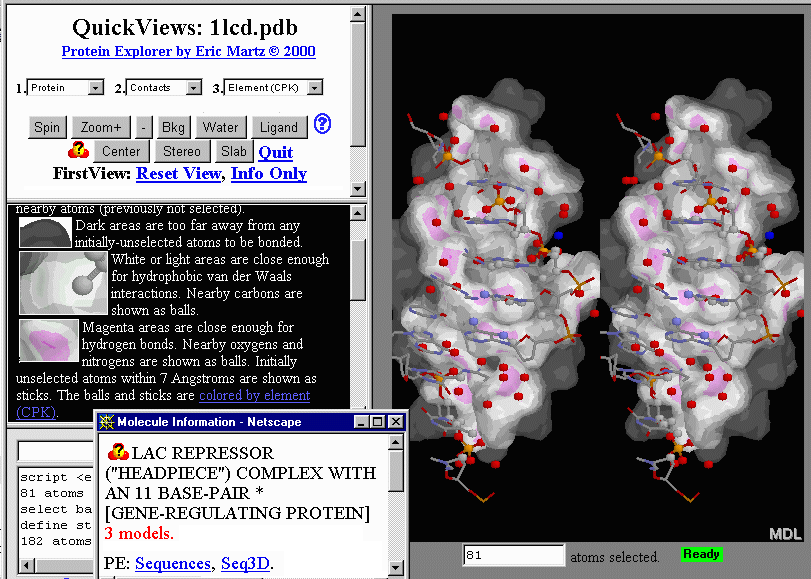Toggle Stereo viewing mode
This screenshot has width=811, height=579.
tap(181, 152)
